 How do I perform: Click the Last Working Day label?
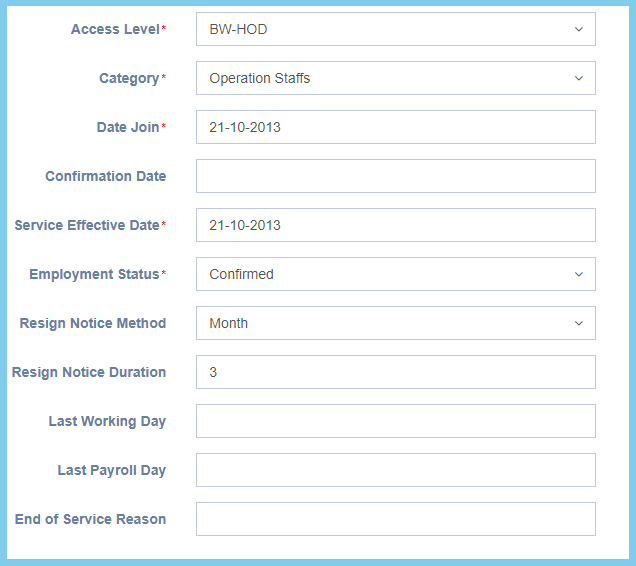click(x=107, y=421)
